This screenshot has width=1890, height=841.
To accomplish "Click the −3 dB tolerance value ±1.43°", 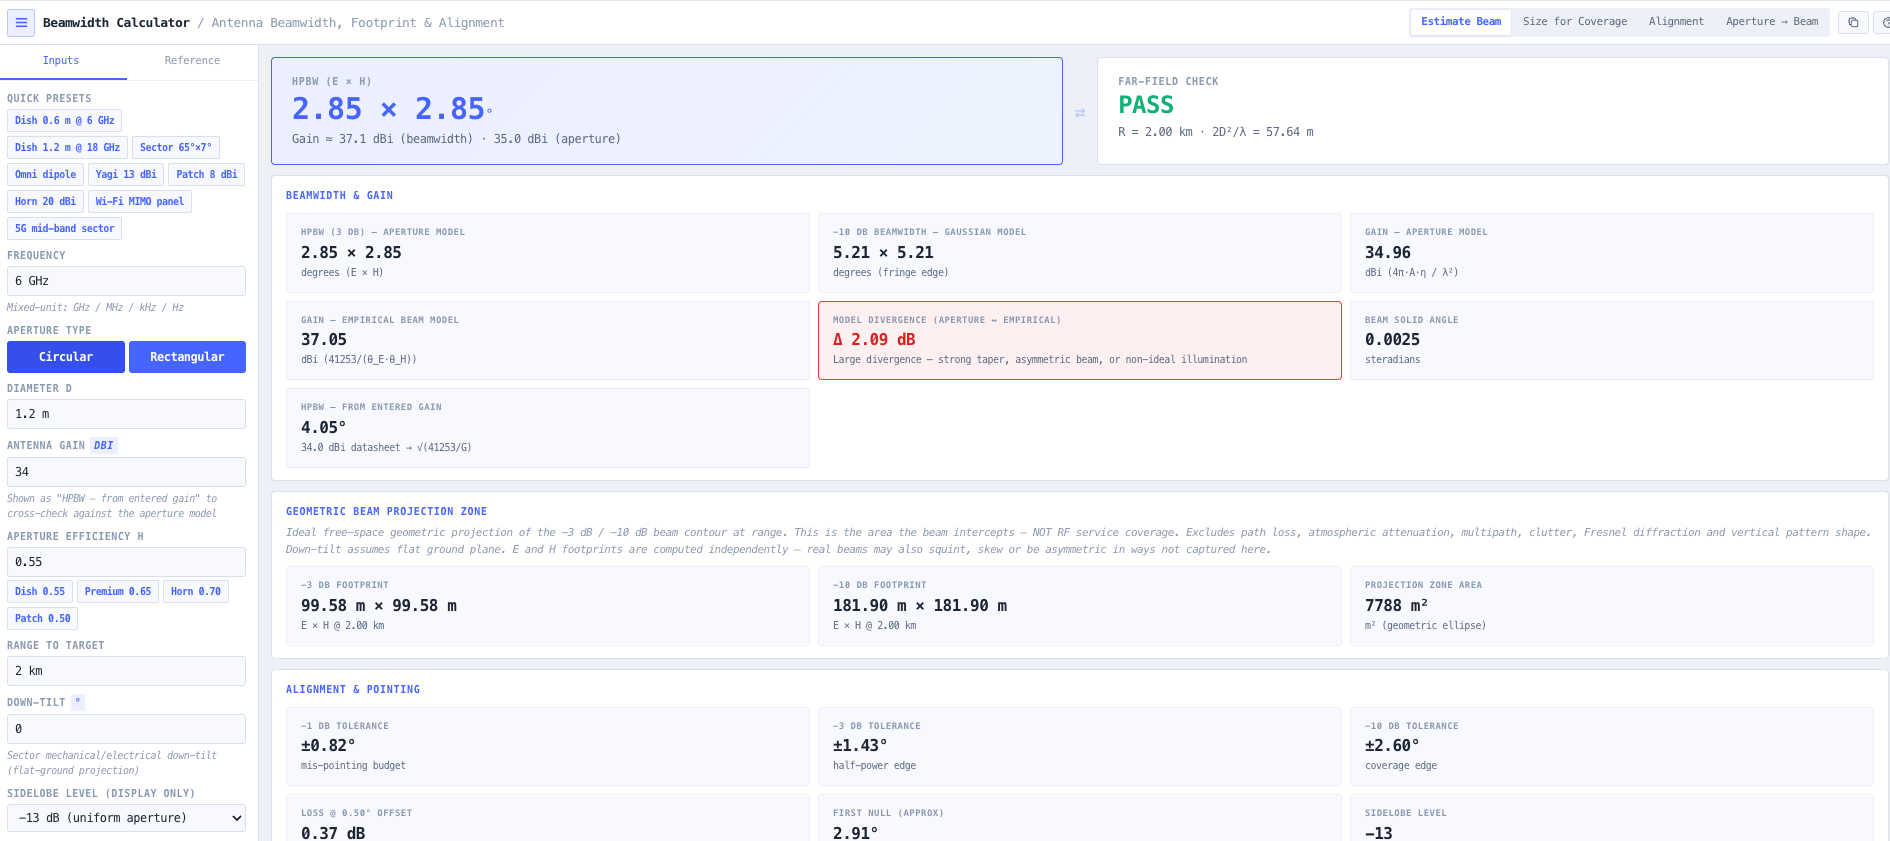I will click(x=860, y=746).
